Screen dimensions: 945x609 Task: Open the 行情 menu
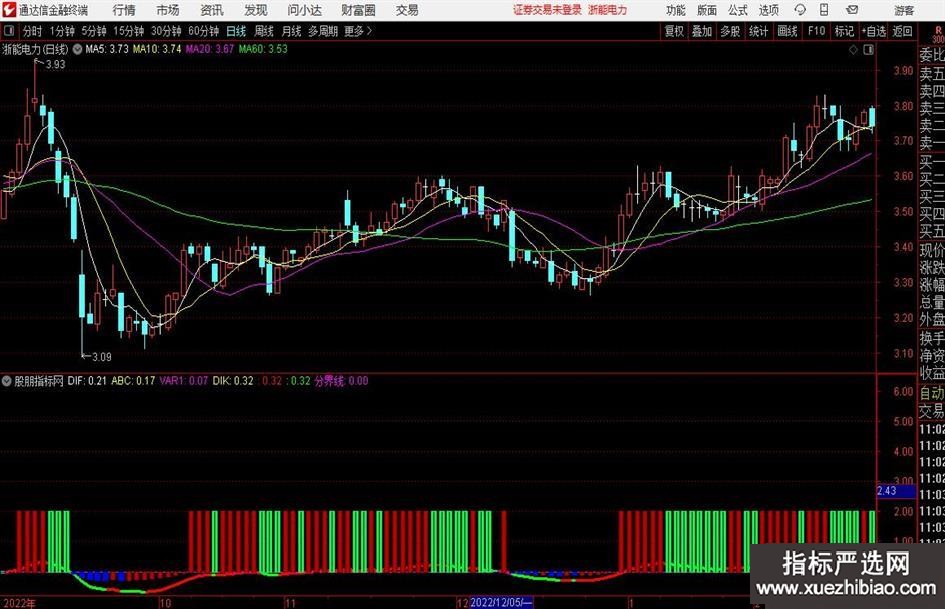[x=124, y=10]
